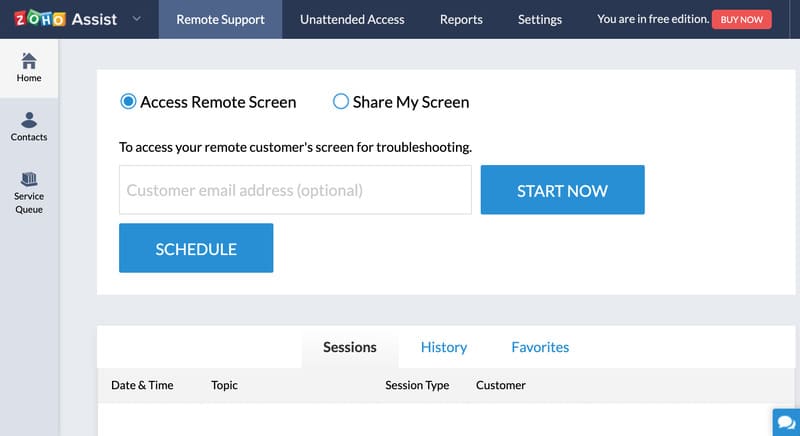
Task: Focus the Customer email address field
Action: 295,190
